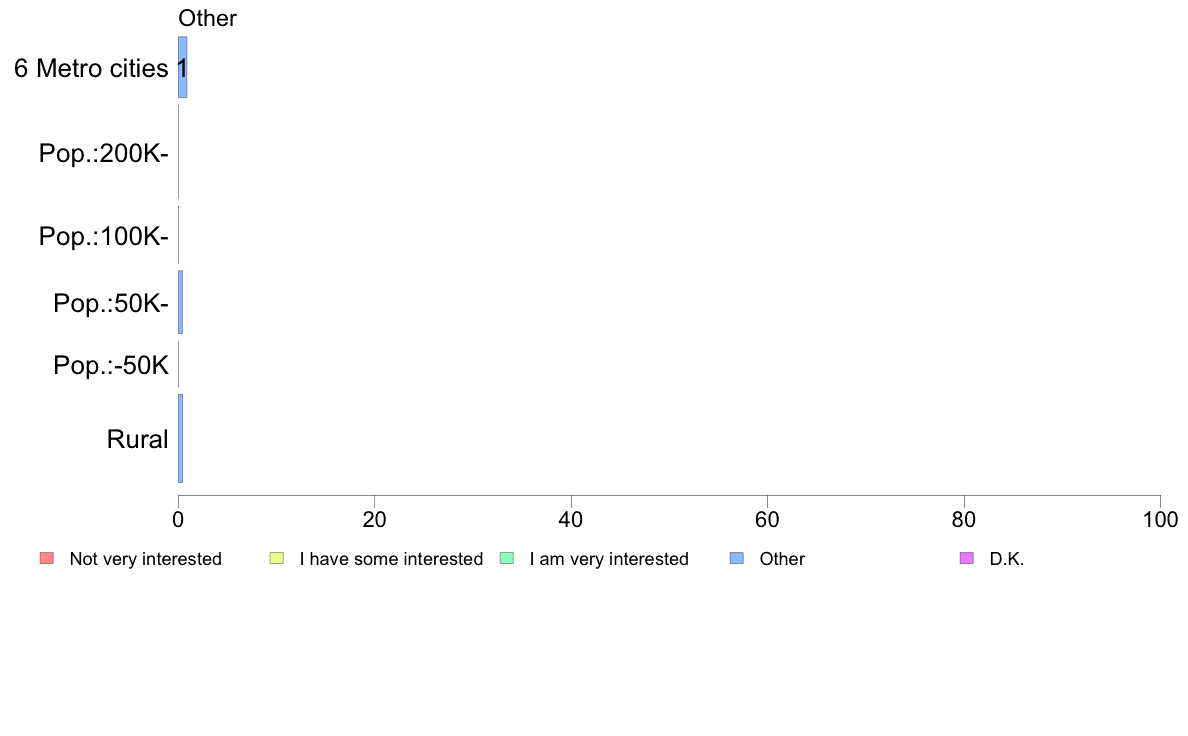Click the I am very interested legend text
Viewport: 1188px width, 736px height.
click(609, 559)
